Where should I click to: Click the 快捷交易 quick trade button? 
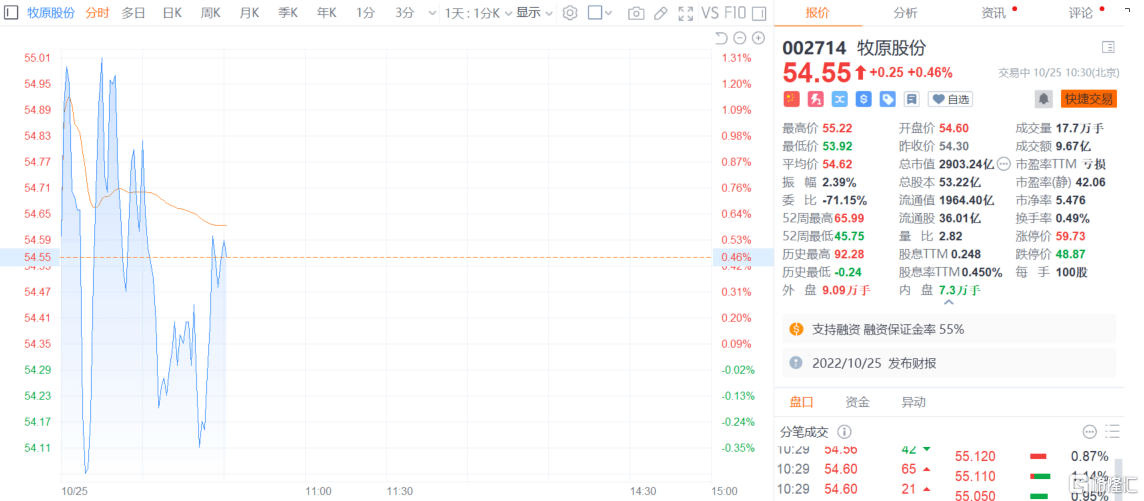point(1088,98)
